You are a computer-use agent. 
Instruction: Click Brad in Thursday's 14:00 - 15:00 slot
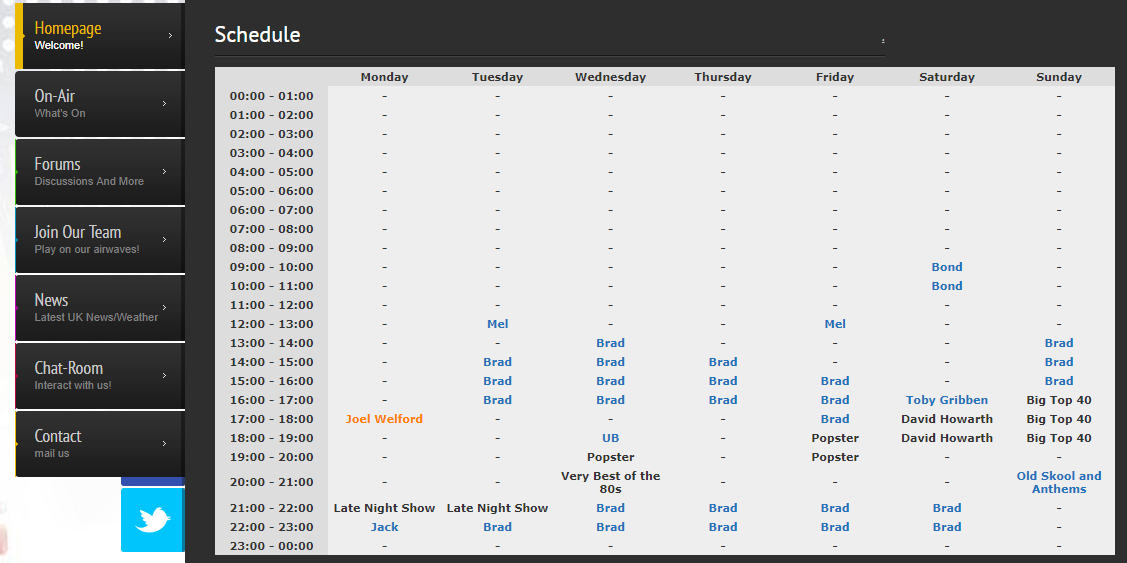[722, 362]
